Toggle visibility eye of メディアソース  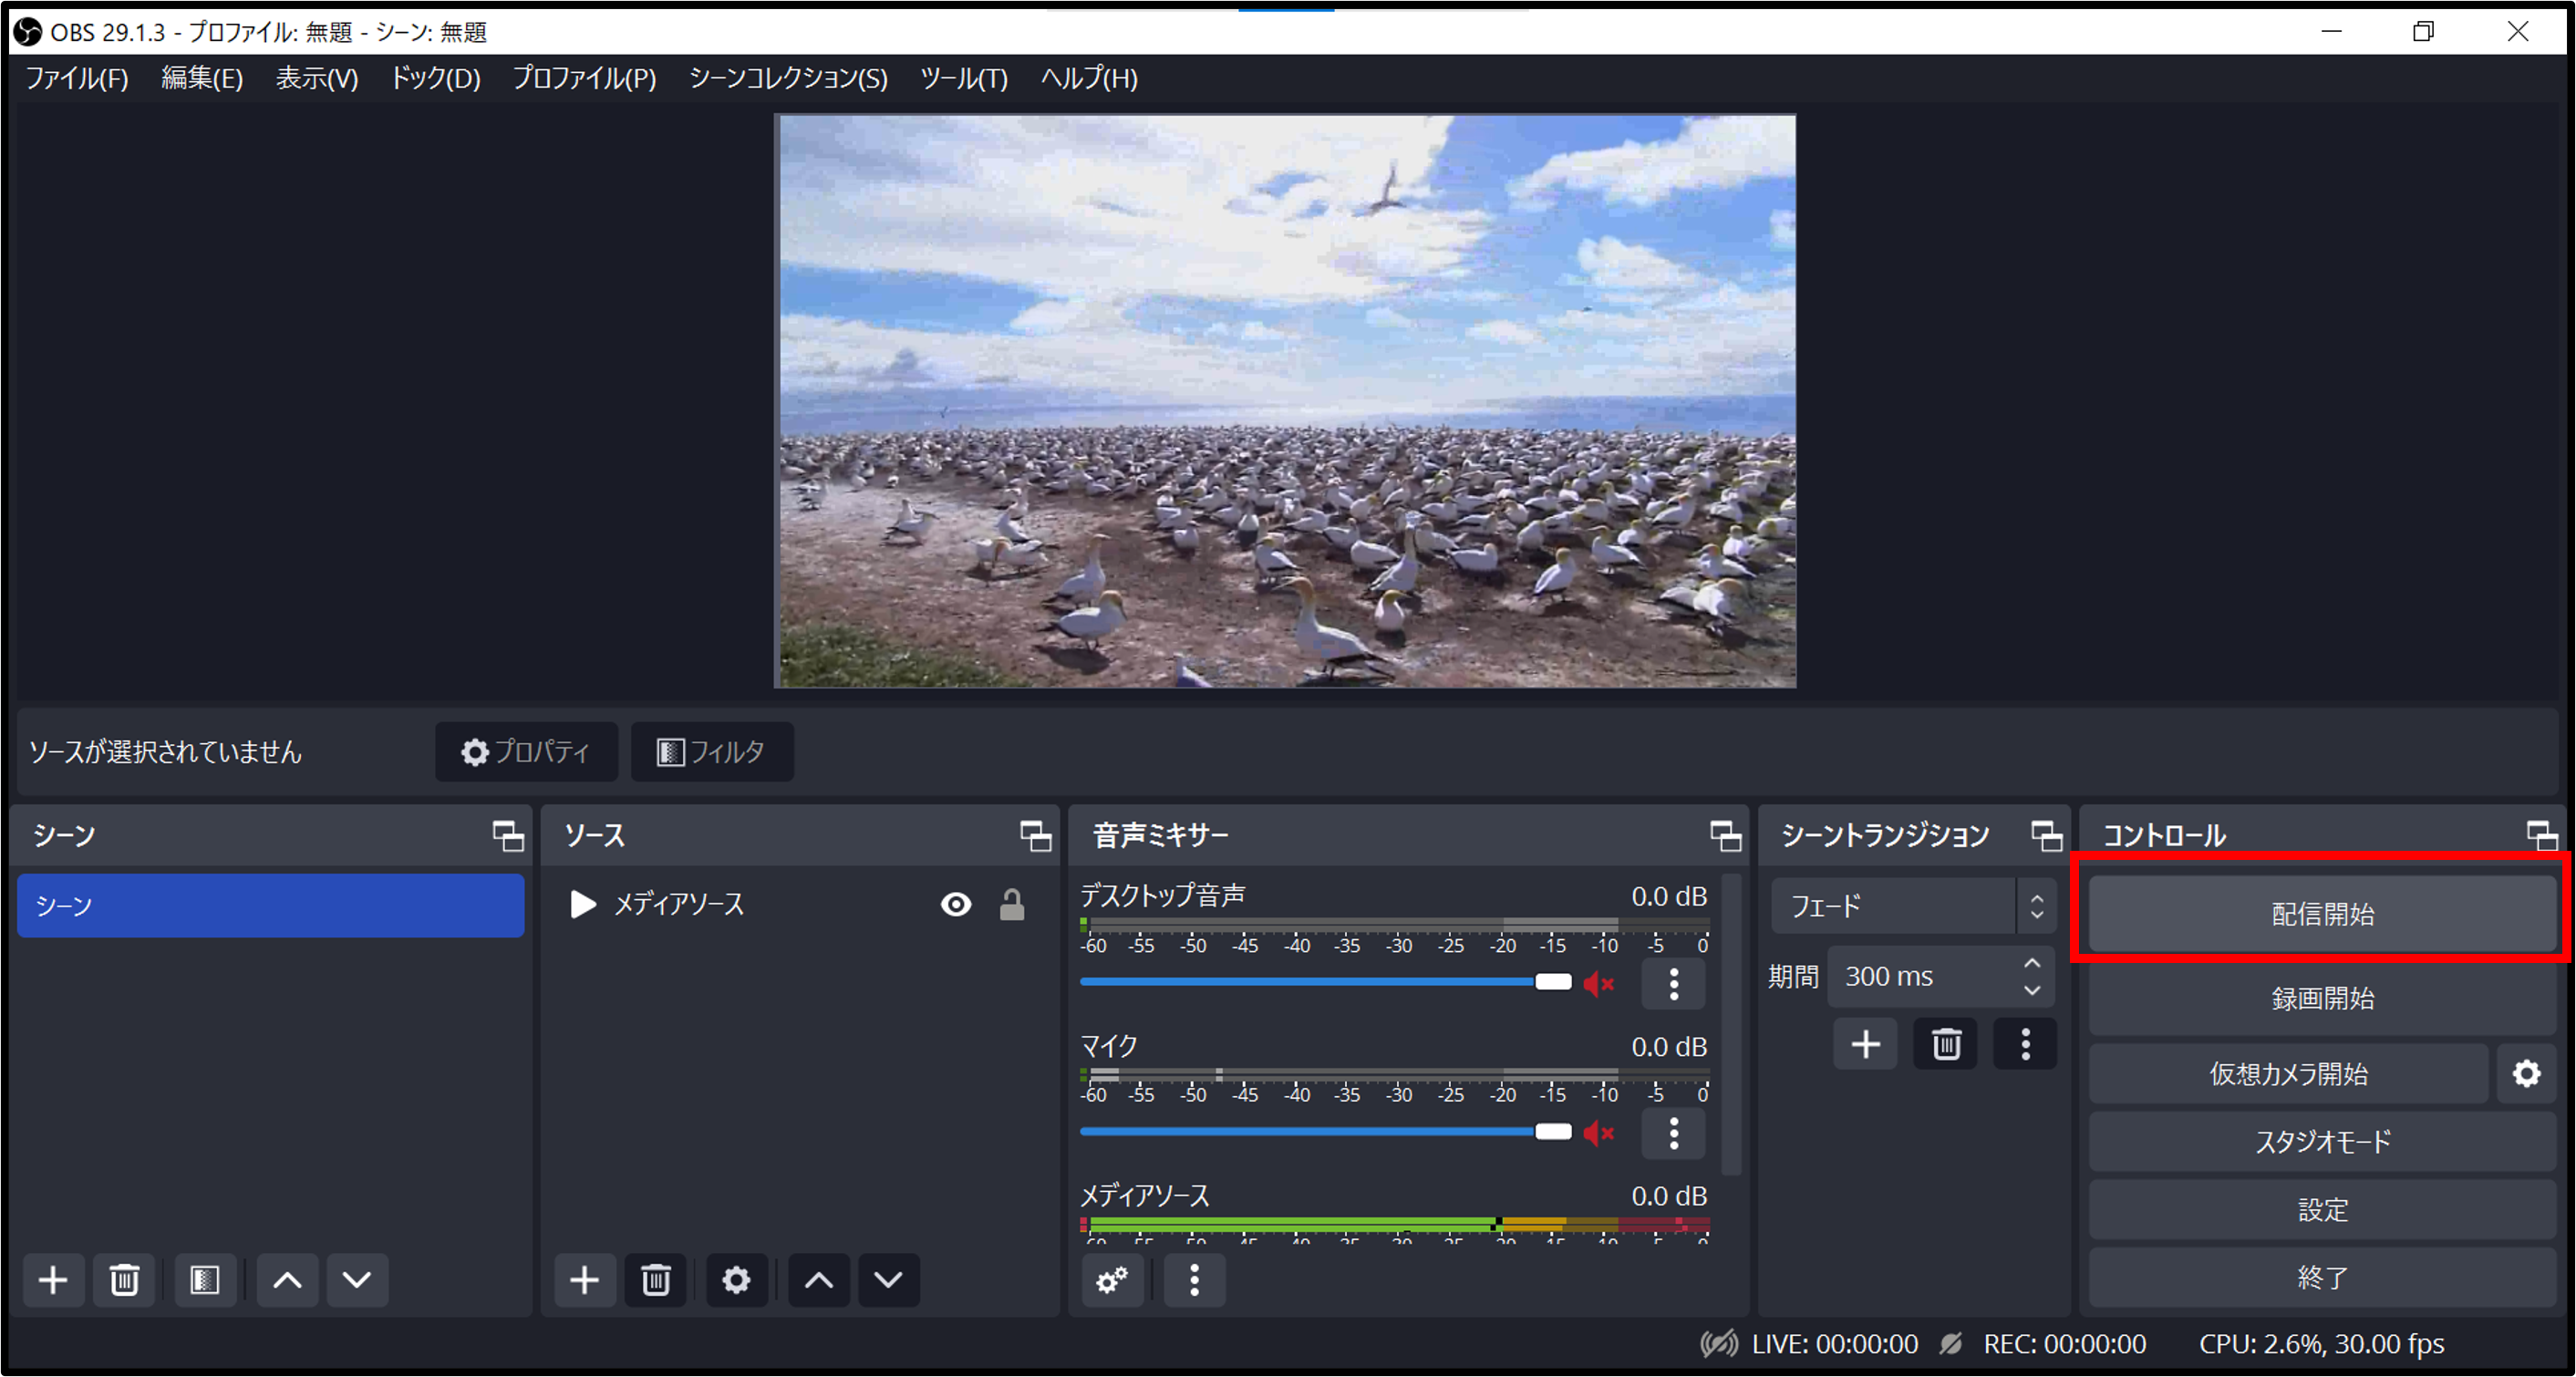point(956,905)
